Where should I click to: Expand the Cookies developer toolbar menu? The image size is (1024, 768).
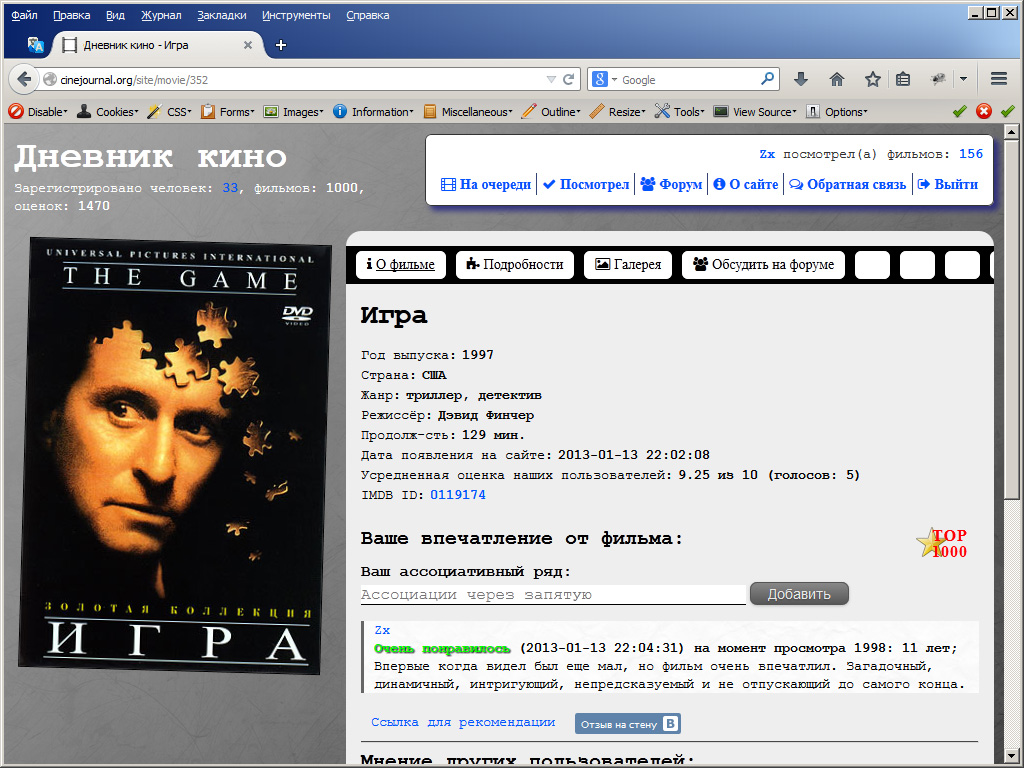109,112
